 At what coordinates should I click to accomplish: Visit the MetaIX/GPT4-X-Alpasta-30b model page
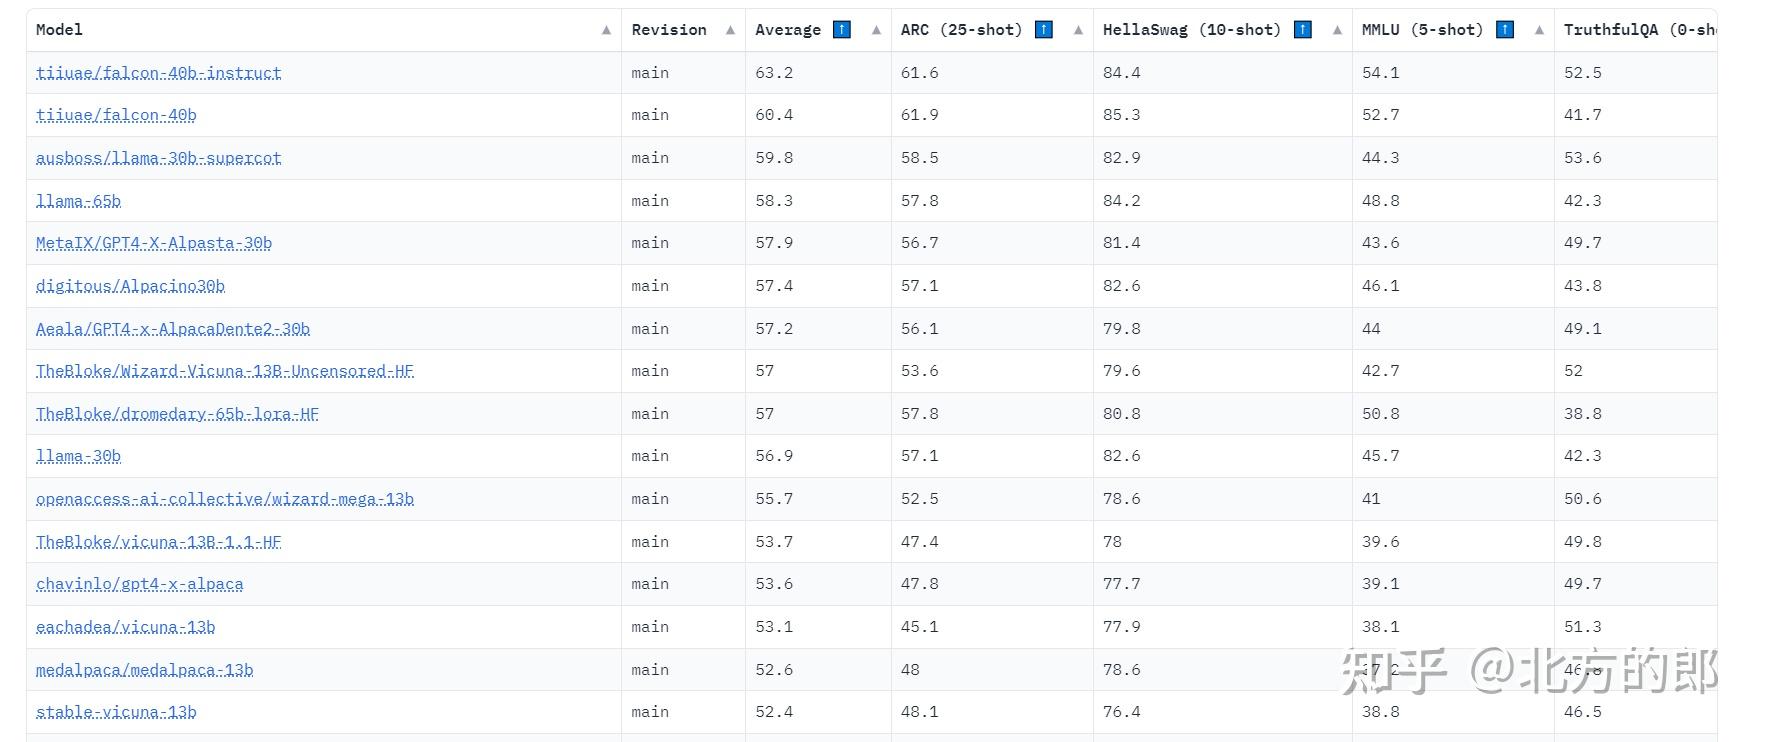[153, 243]
